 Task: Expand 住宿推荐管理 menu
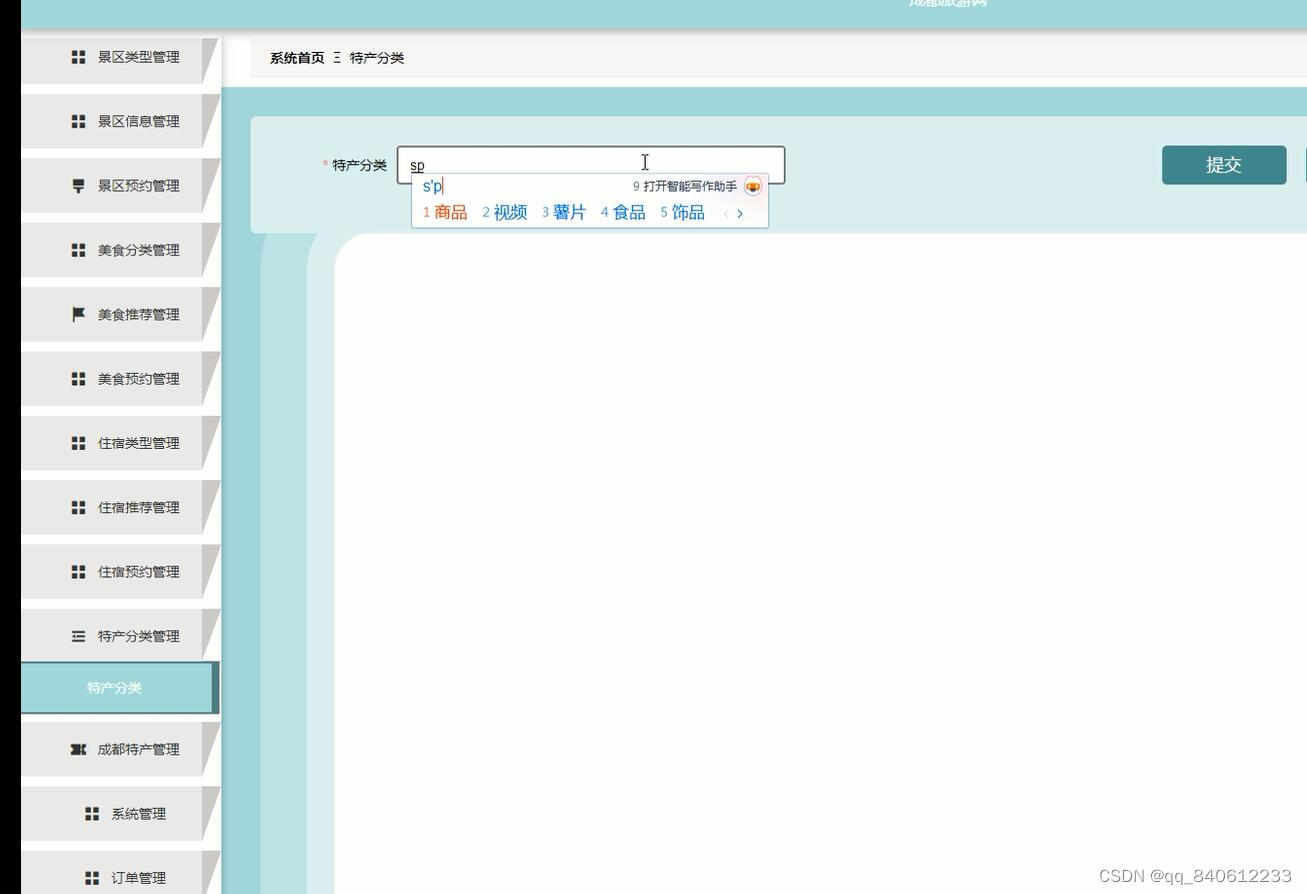point(120,507)
